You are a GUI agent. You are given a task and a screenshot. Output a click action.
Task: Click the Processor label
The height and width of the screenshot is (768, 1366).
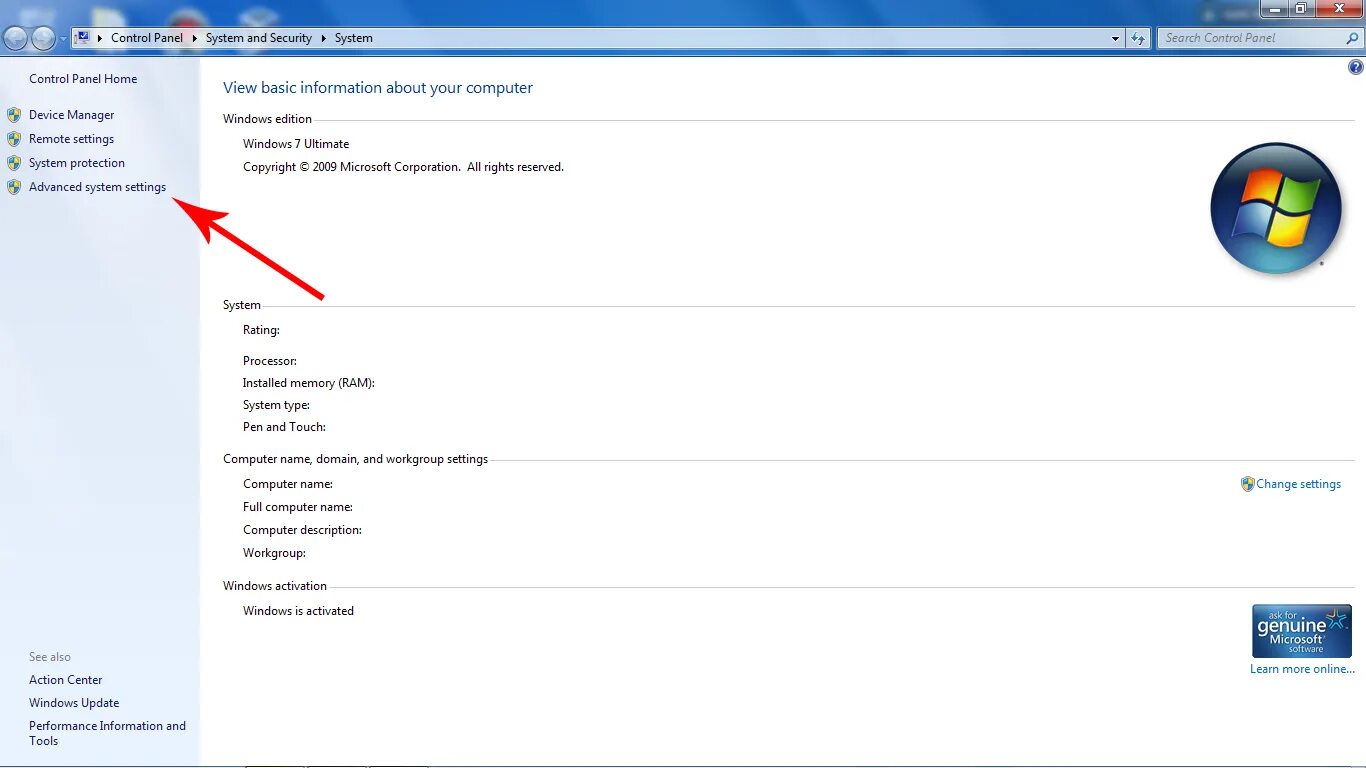(270, 361)
